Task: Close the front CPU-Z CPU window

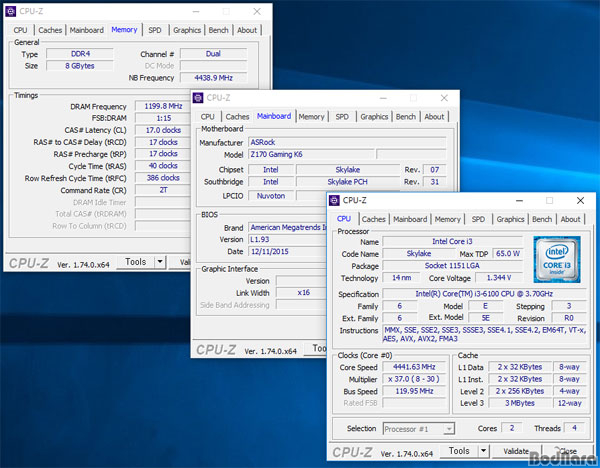Action: pos(580,200)
